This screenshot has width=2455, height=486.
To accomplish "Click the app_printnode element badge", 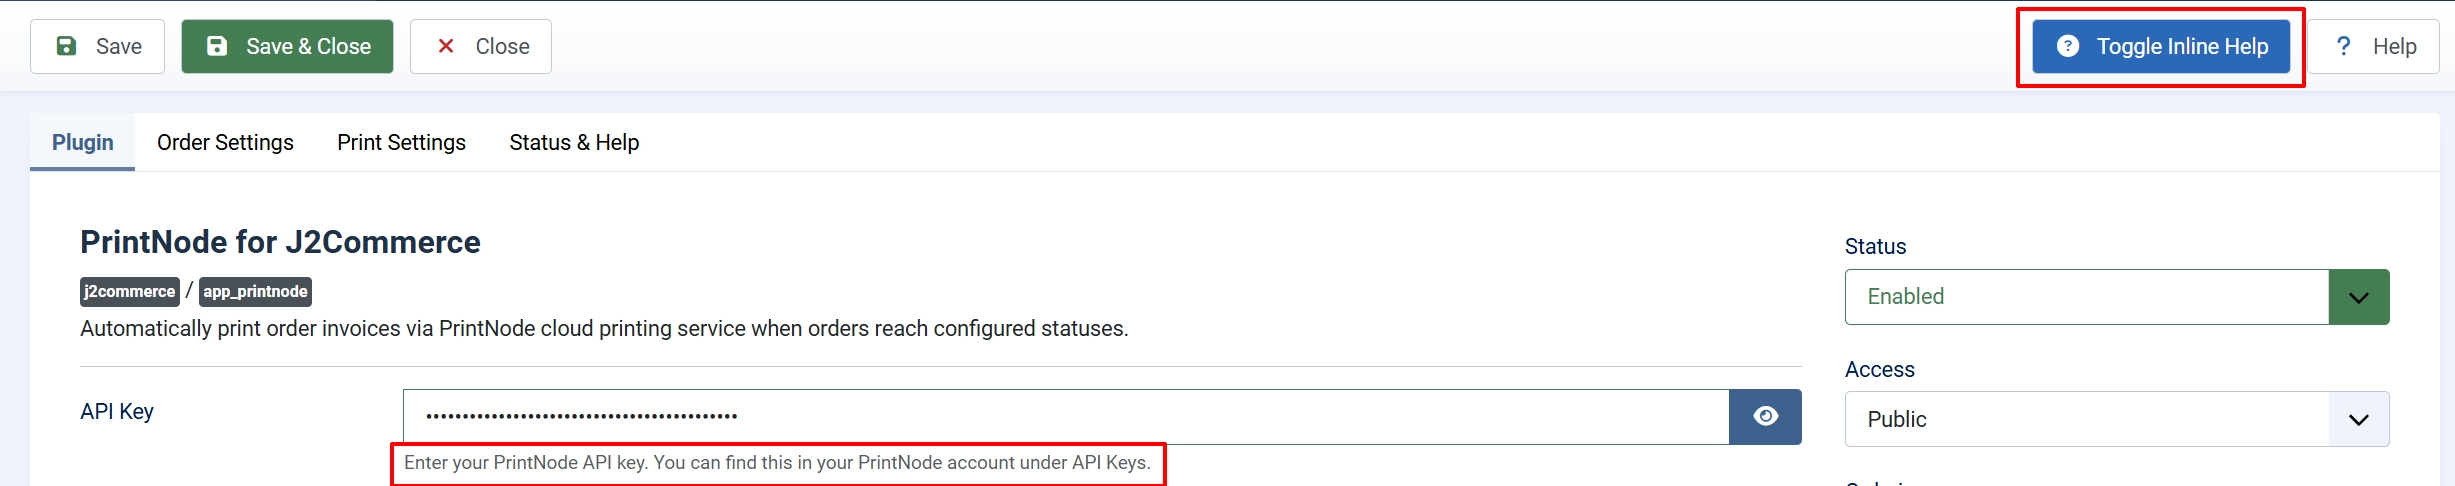I will click(255, 291).
